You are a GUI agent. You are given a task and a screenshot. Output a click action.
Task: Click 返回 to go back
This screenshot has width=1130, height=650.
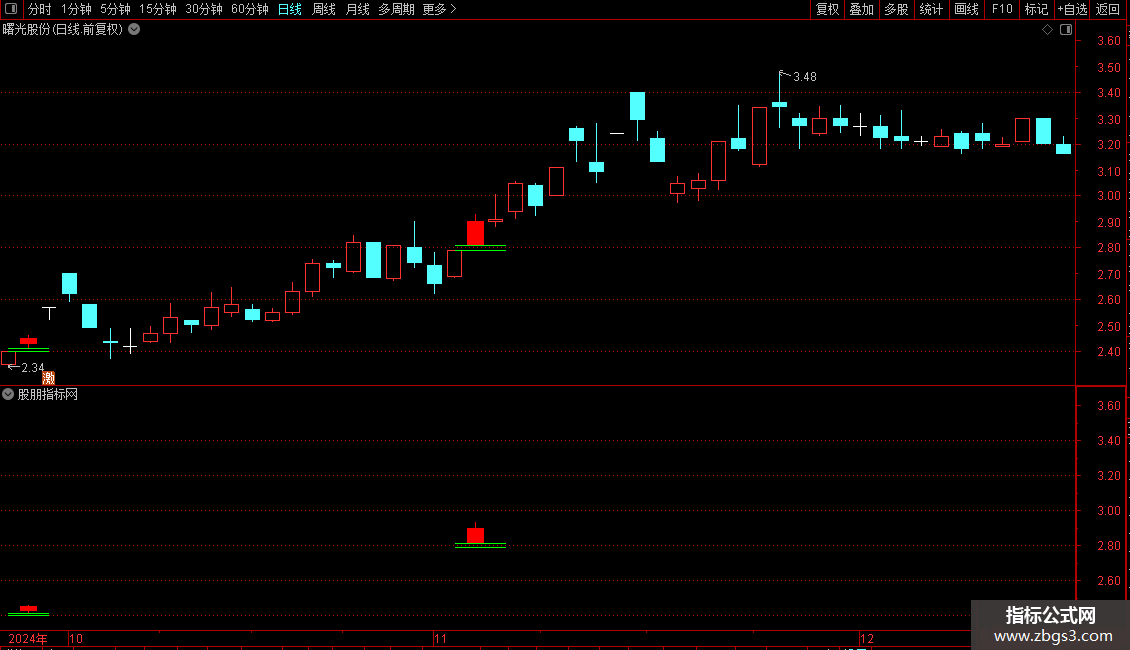(x=1108, y=9)
